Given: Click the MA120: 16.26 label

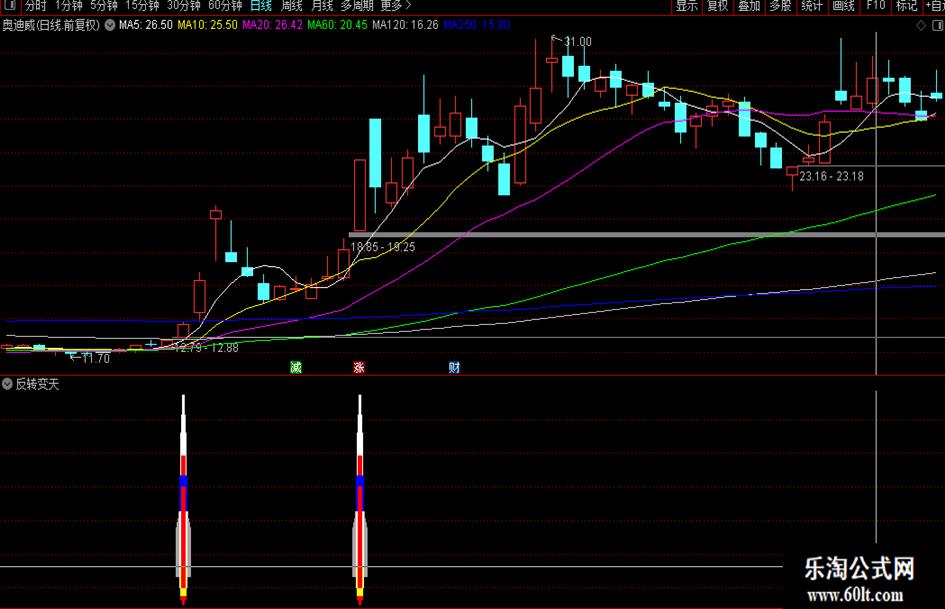Looking at the screenshot, I should 405,25.
